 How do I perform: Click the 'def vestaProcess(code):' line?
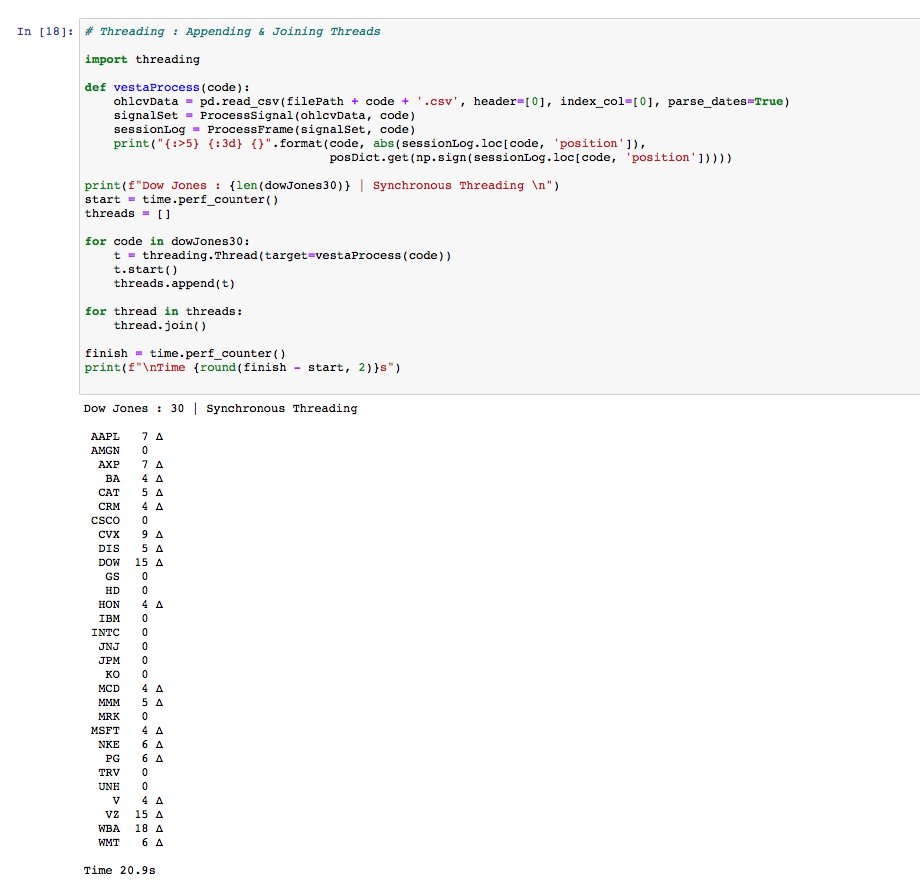(x=167, y=87)
